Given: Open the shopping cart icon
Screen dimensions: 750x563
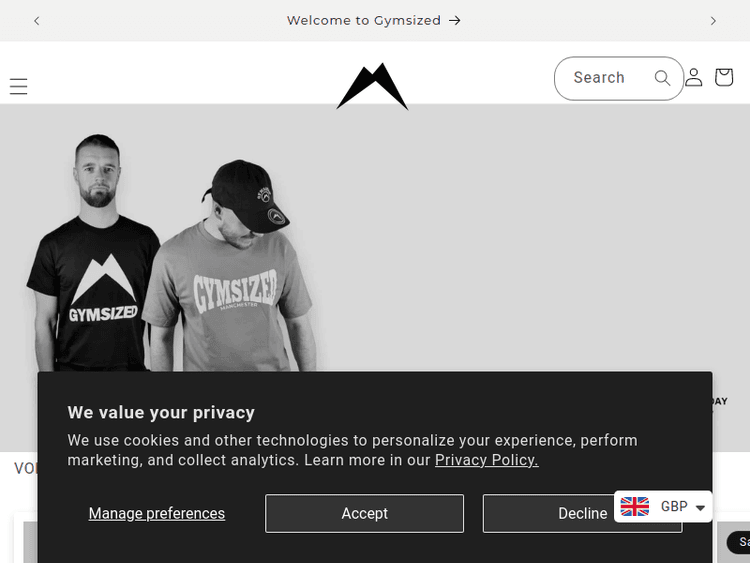Looking at the screenshot, I should 724,78.
